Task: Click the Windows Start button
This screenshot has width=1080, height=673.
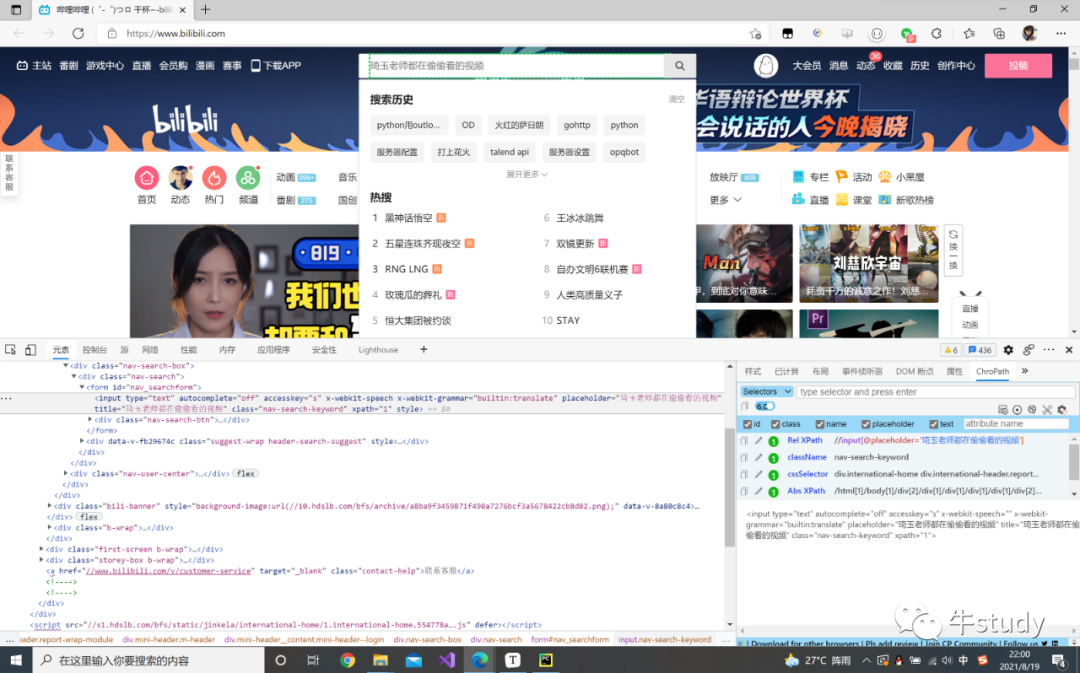Action: click(16, 660)
